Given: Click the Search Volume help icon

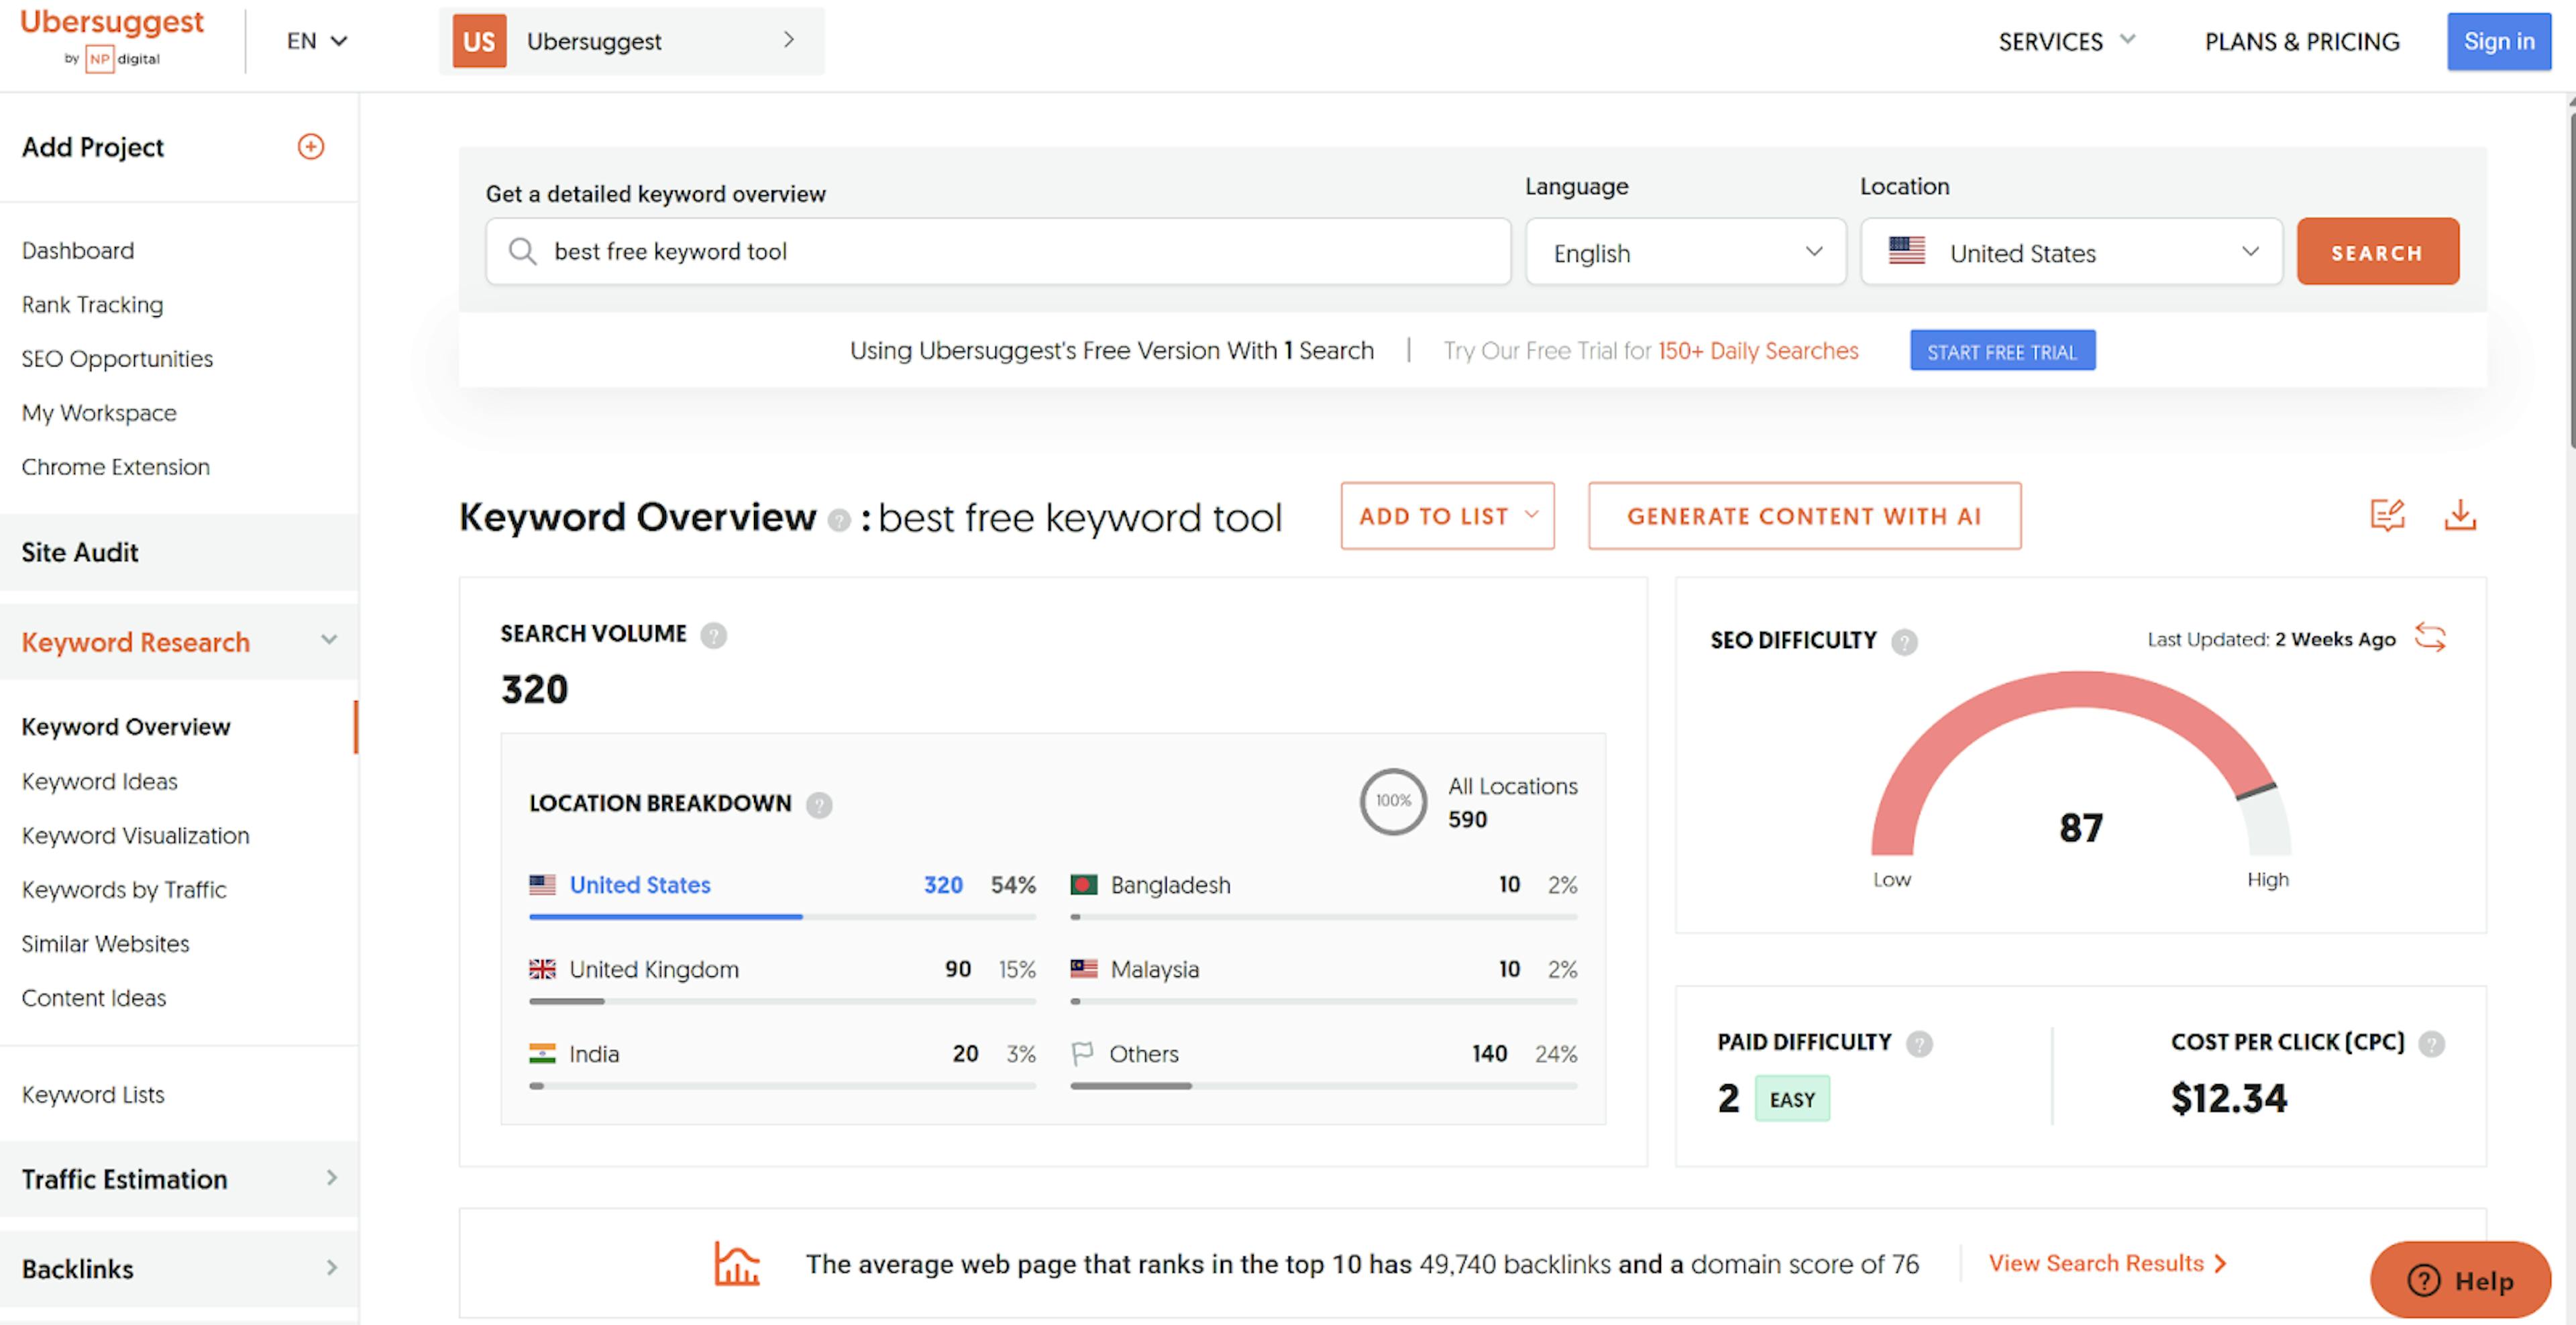Looking at the screenshot, I should tap(713, 635).
